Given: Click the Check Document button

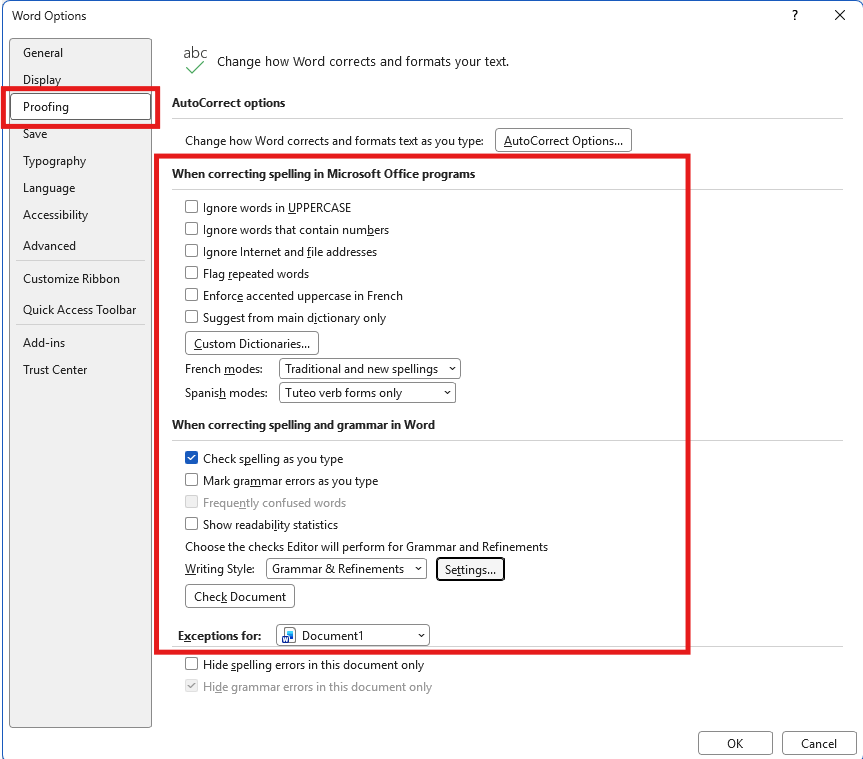Looking at the screenshot, I should (240, 597).
